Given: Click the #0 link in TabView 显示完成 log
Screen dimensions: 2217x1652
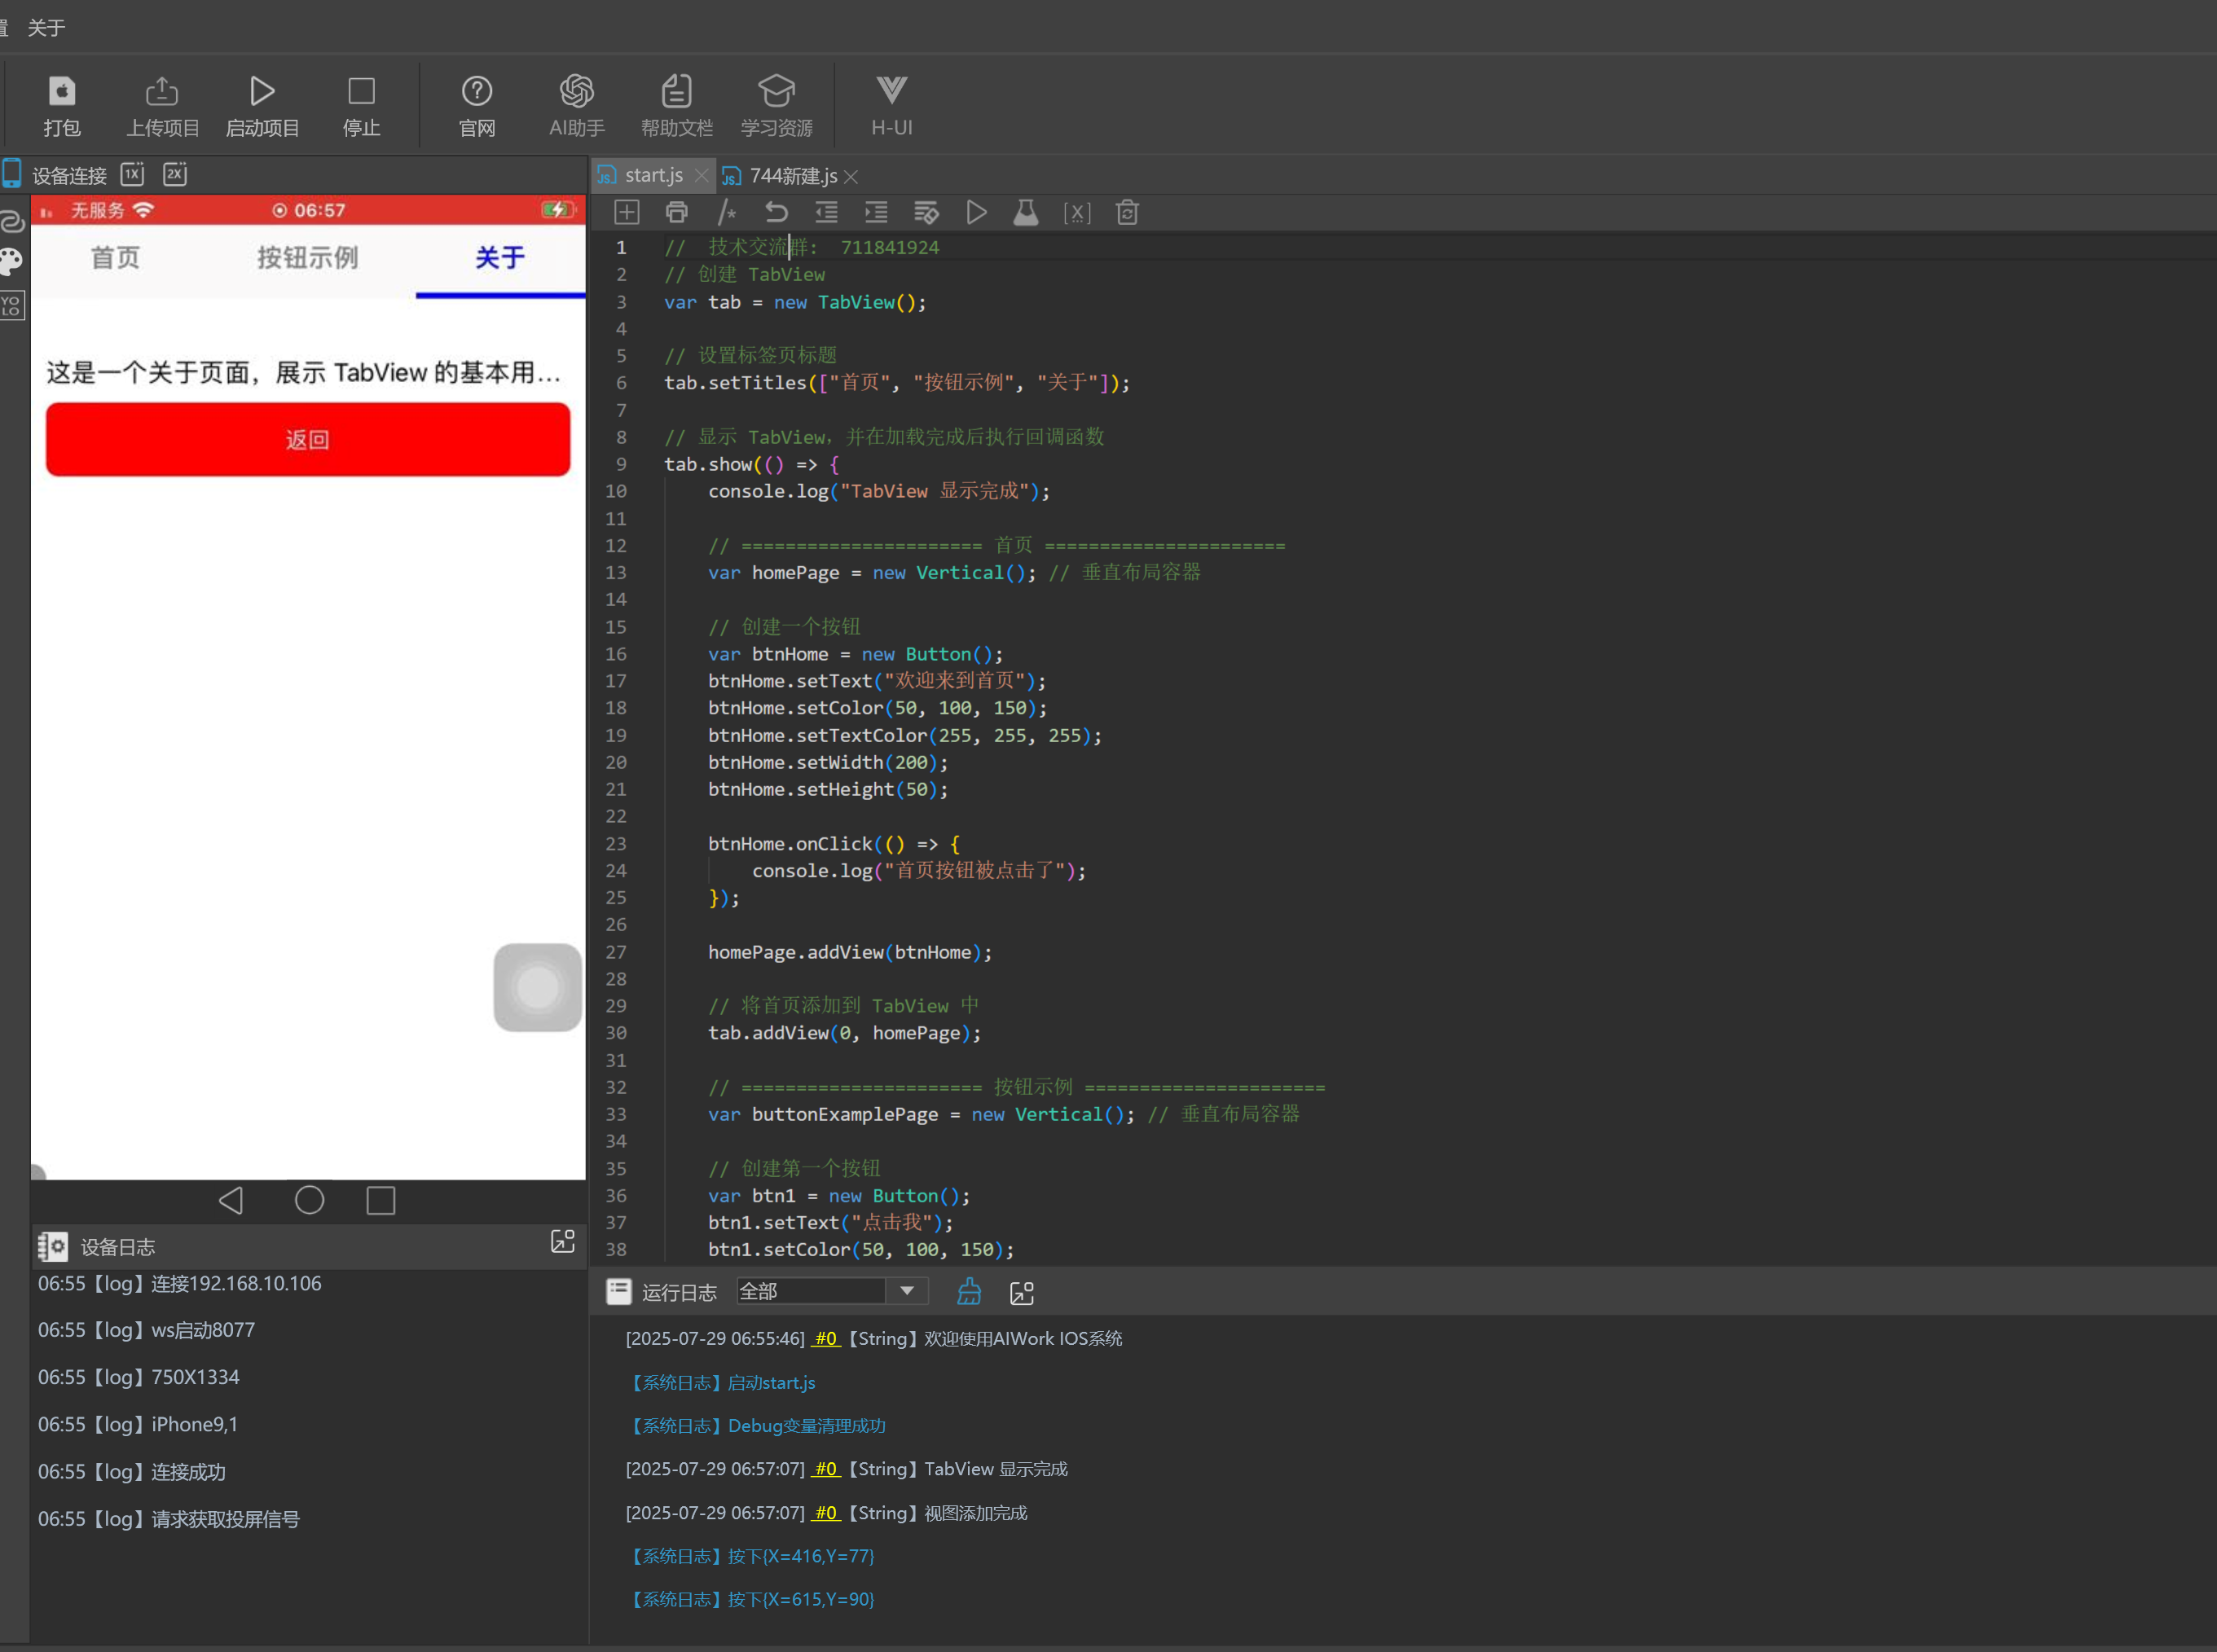Looking at the screenshot, I should point(826,1469).
